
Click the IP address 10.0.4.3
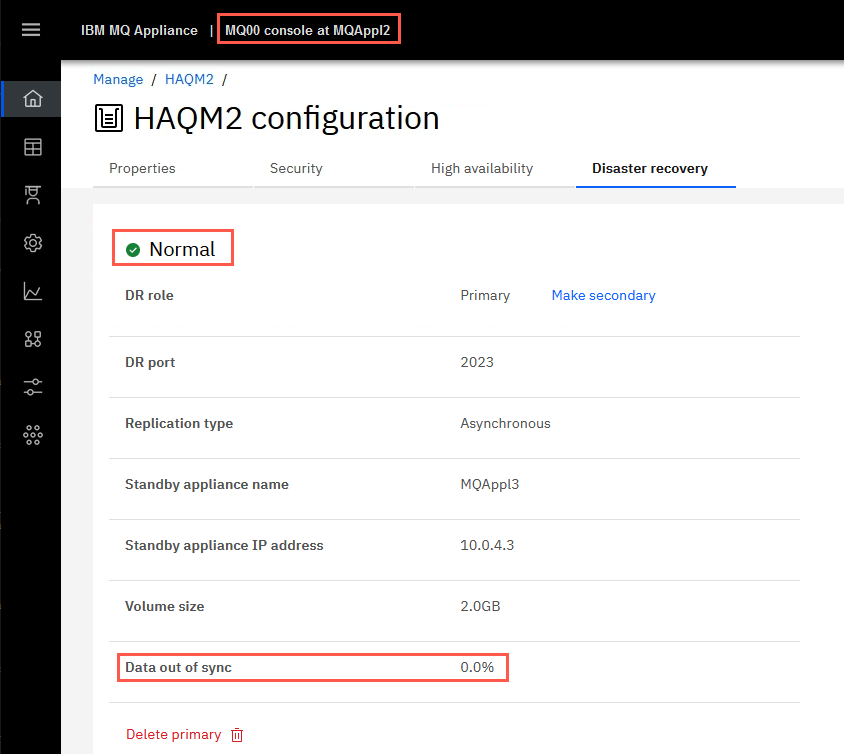(487, 545)
